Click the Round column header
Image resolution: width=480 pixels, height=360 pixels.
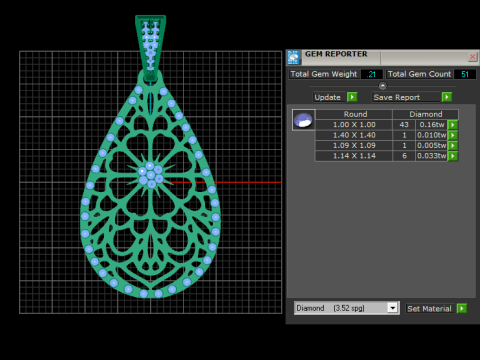click(354, 114)
